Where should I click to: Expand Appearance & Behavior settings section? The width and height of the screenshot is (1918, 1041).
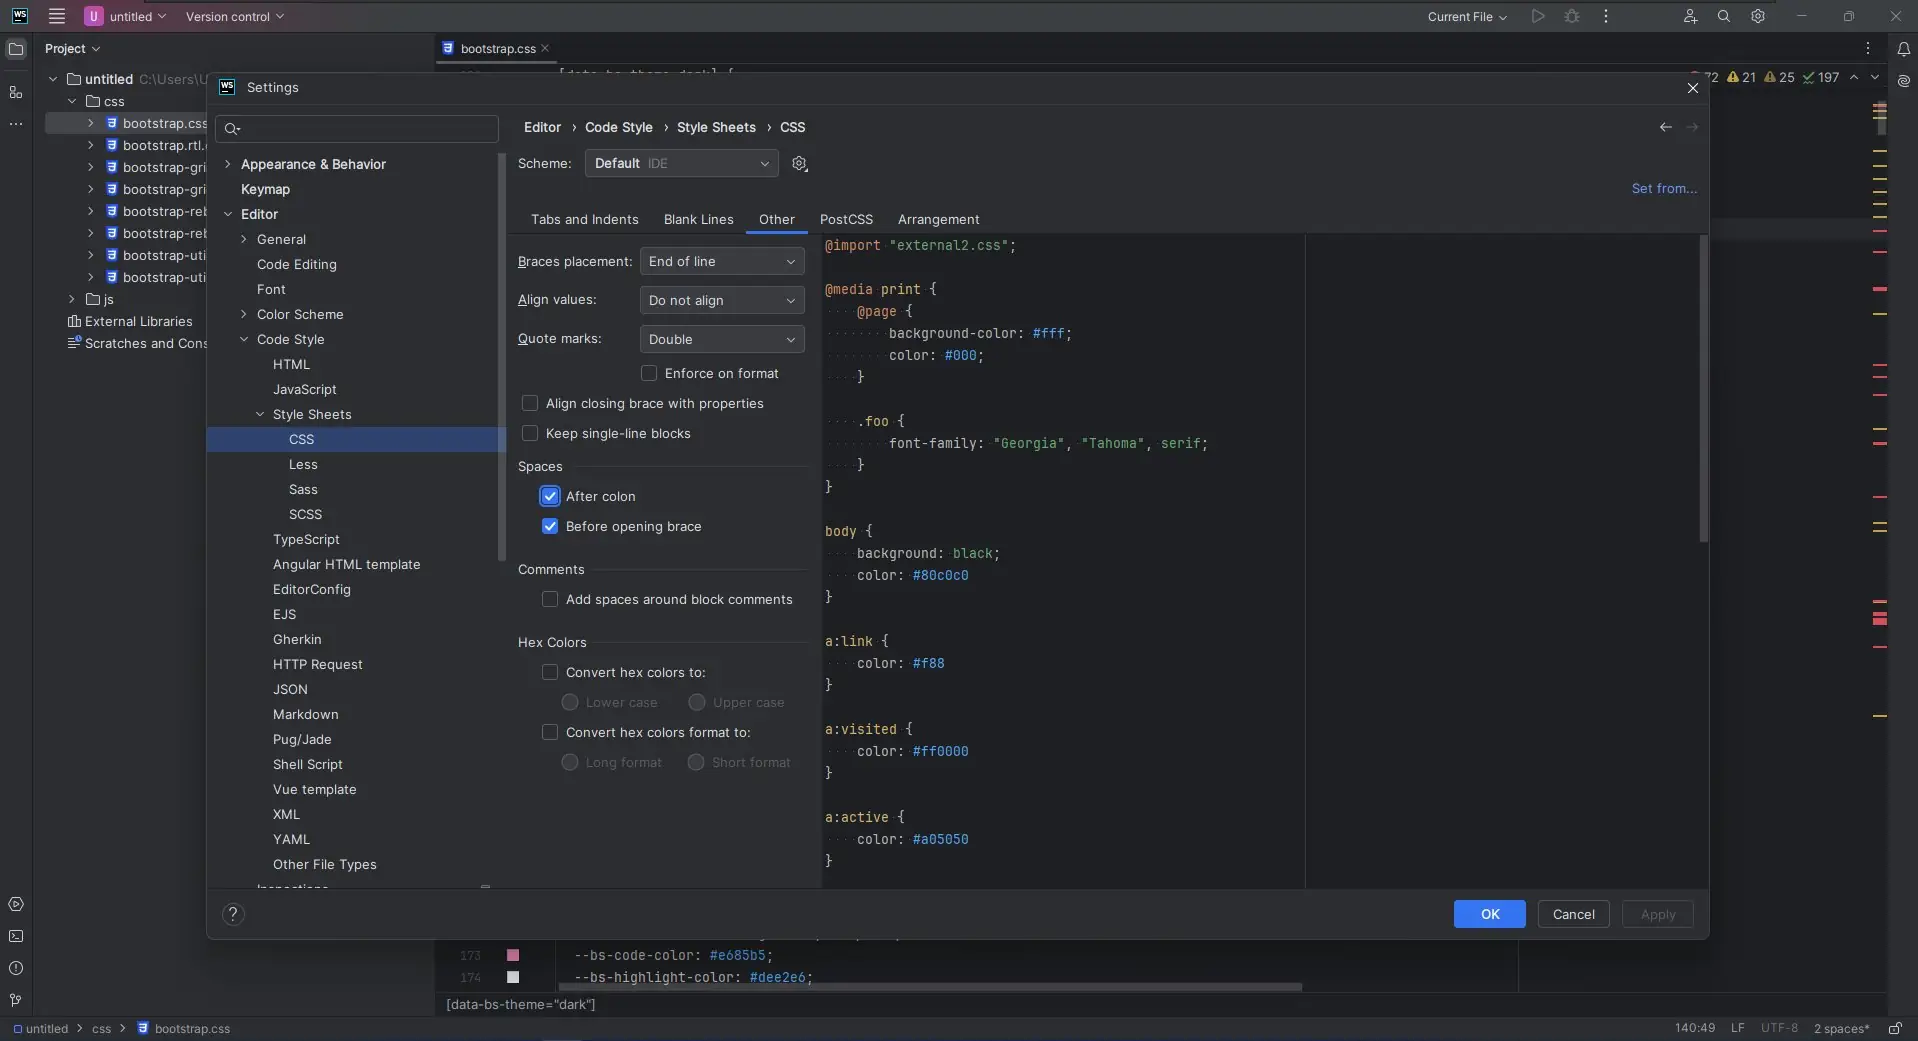228,165
